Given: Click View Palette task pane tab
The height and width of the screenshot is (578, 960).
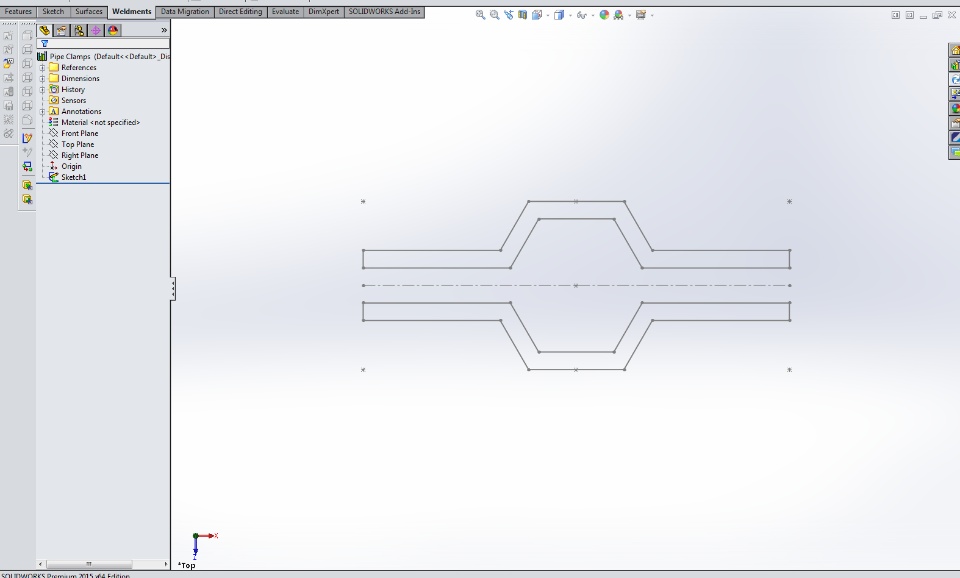Looking at the screenshot, I should click(x=954, y=94).
